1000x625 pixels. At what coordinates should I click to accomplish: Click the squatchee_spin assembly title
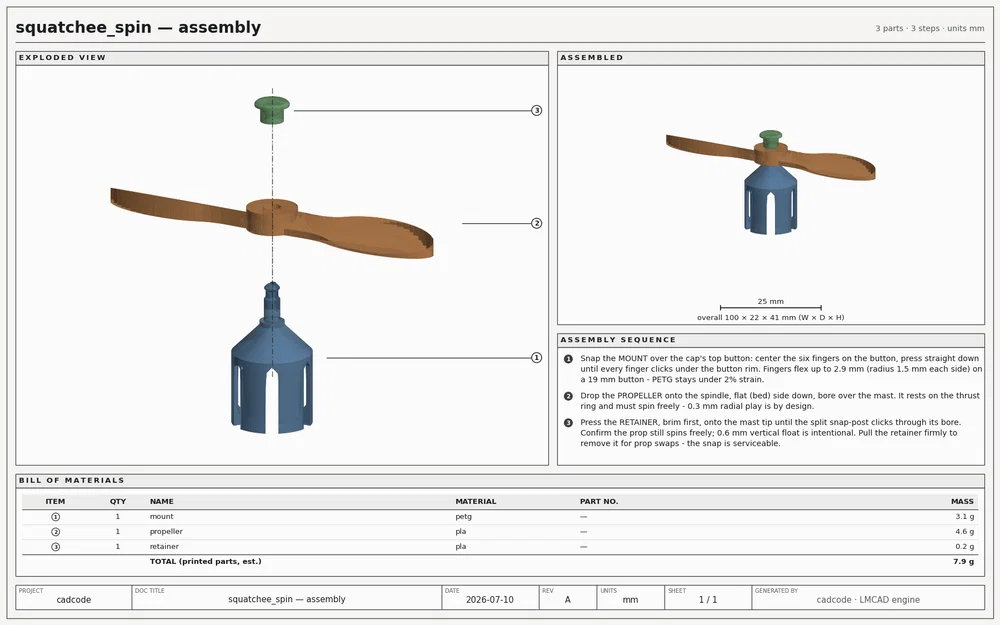(x=138, y=27)
